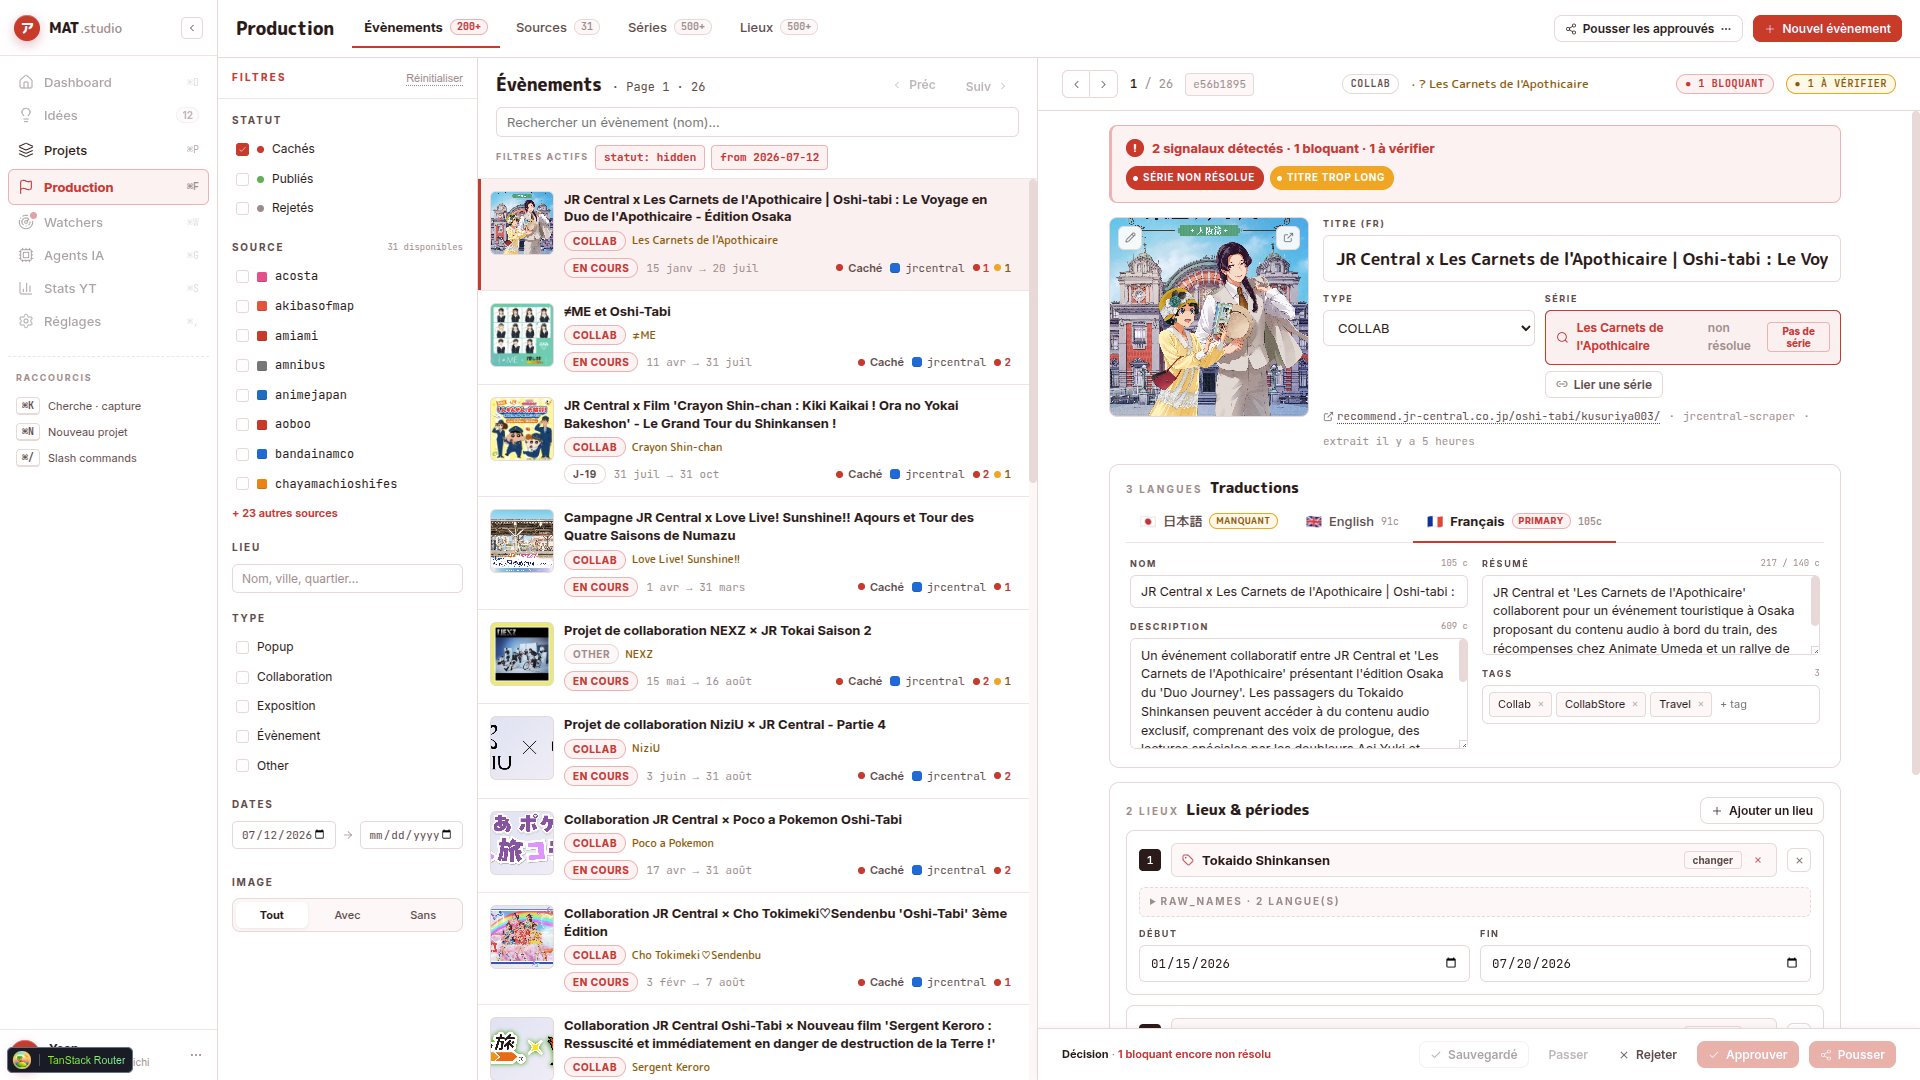Select the Français translation tab
Screen dimensions: 1920x1080
[x=1513, y=521]
